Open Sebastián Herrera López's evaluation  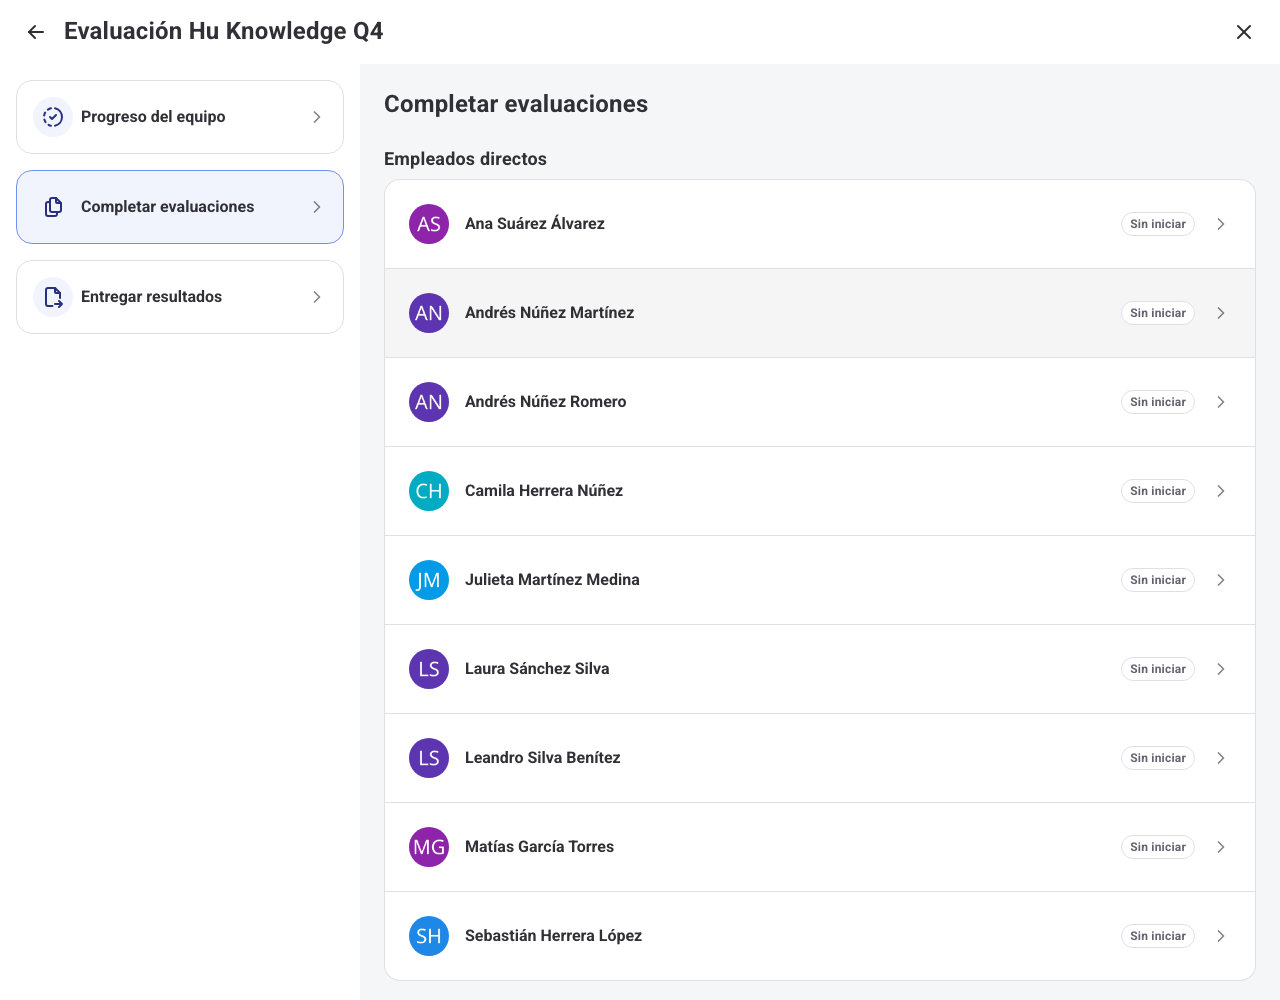tap(820, 936)
